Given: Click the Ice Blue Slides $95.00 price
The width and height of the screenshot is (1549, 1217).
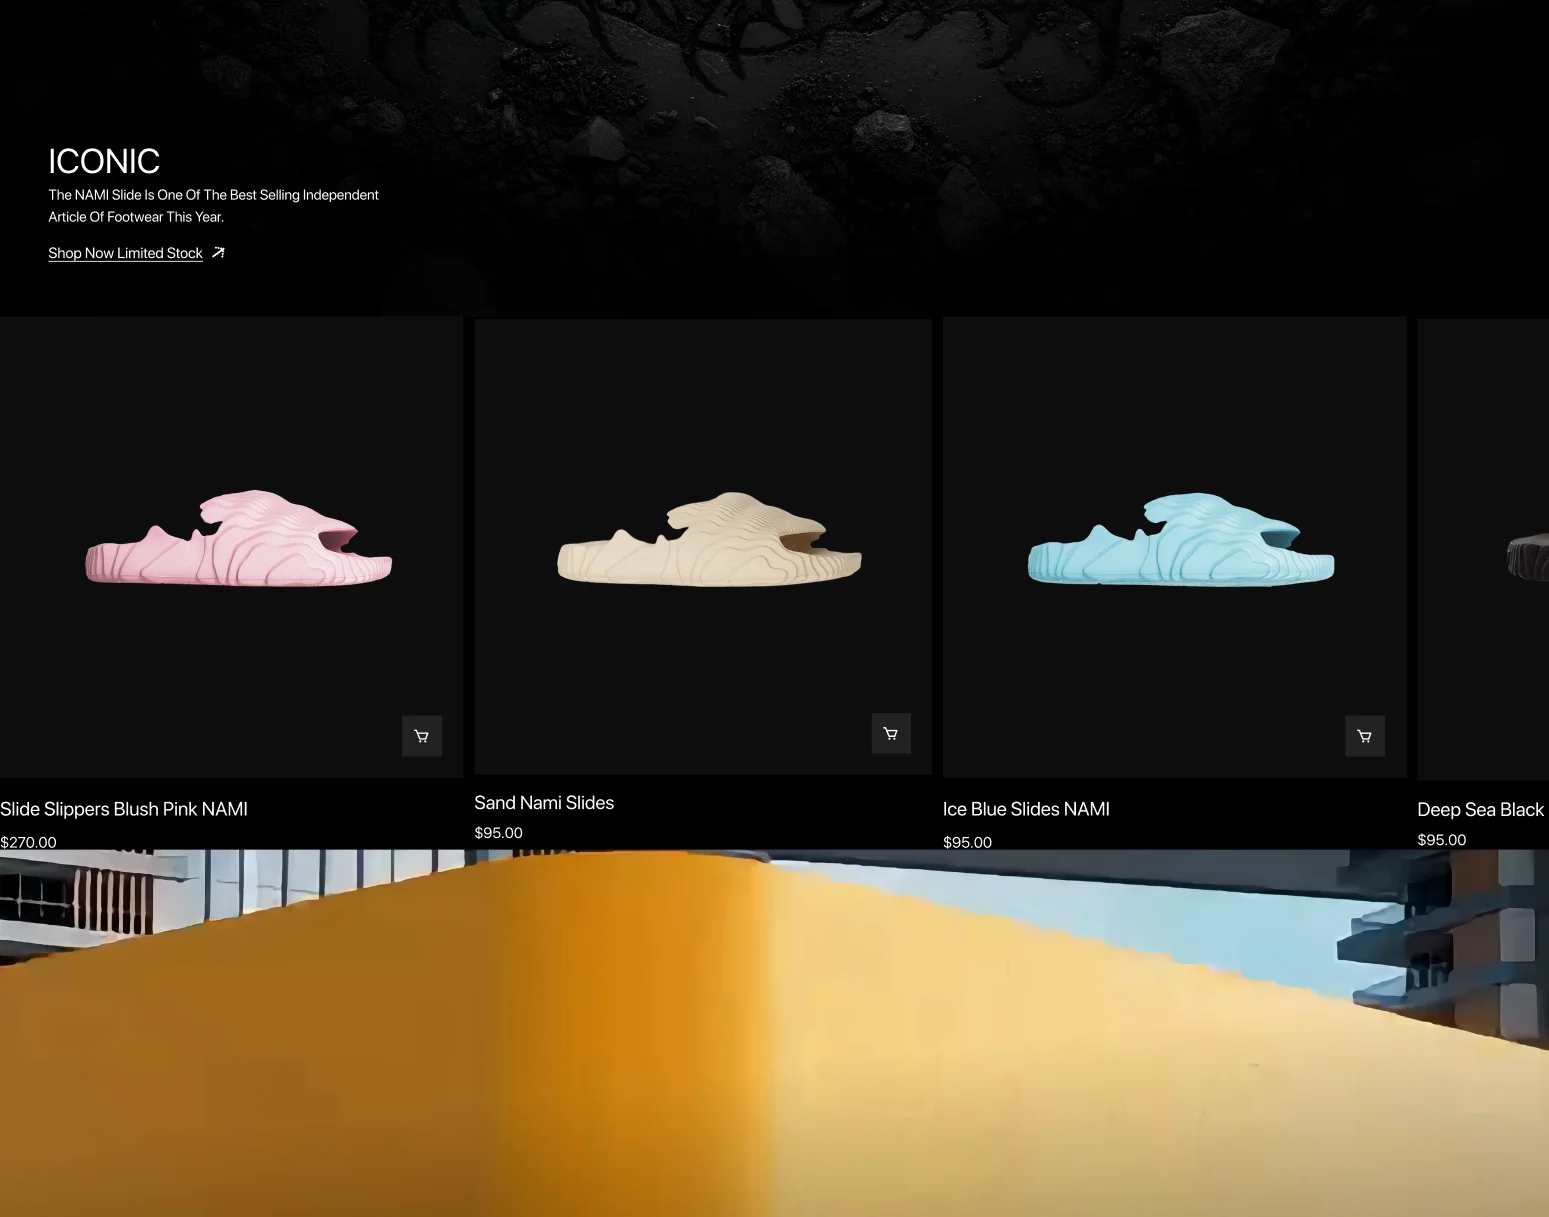Looking at the screenshot, I should 967,842.
